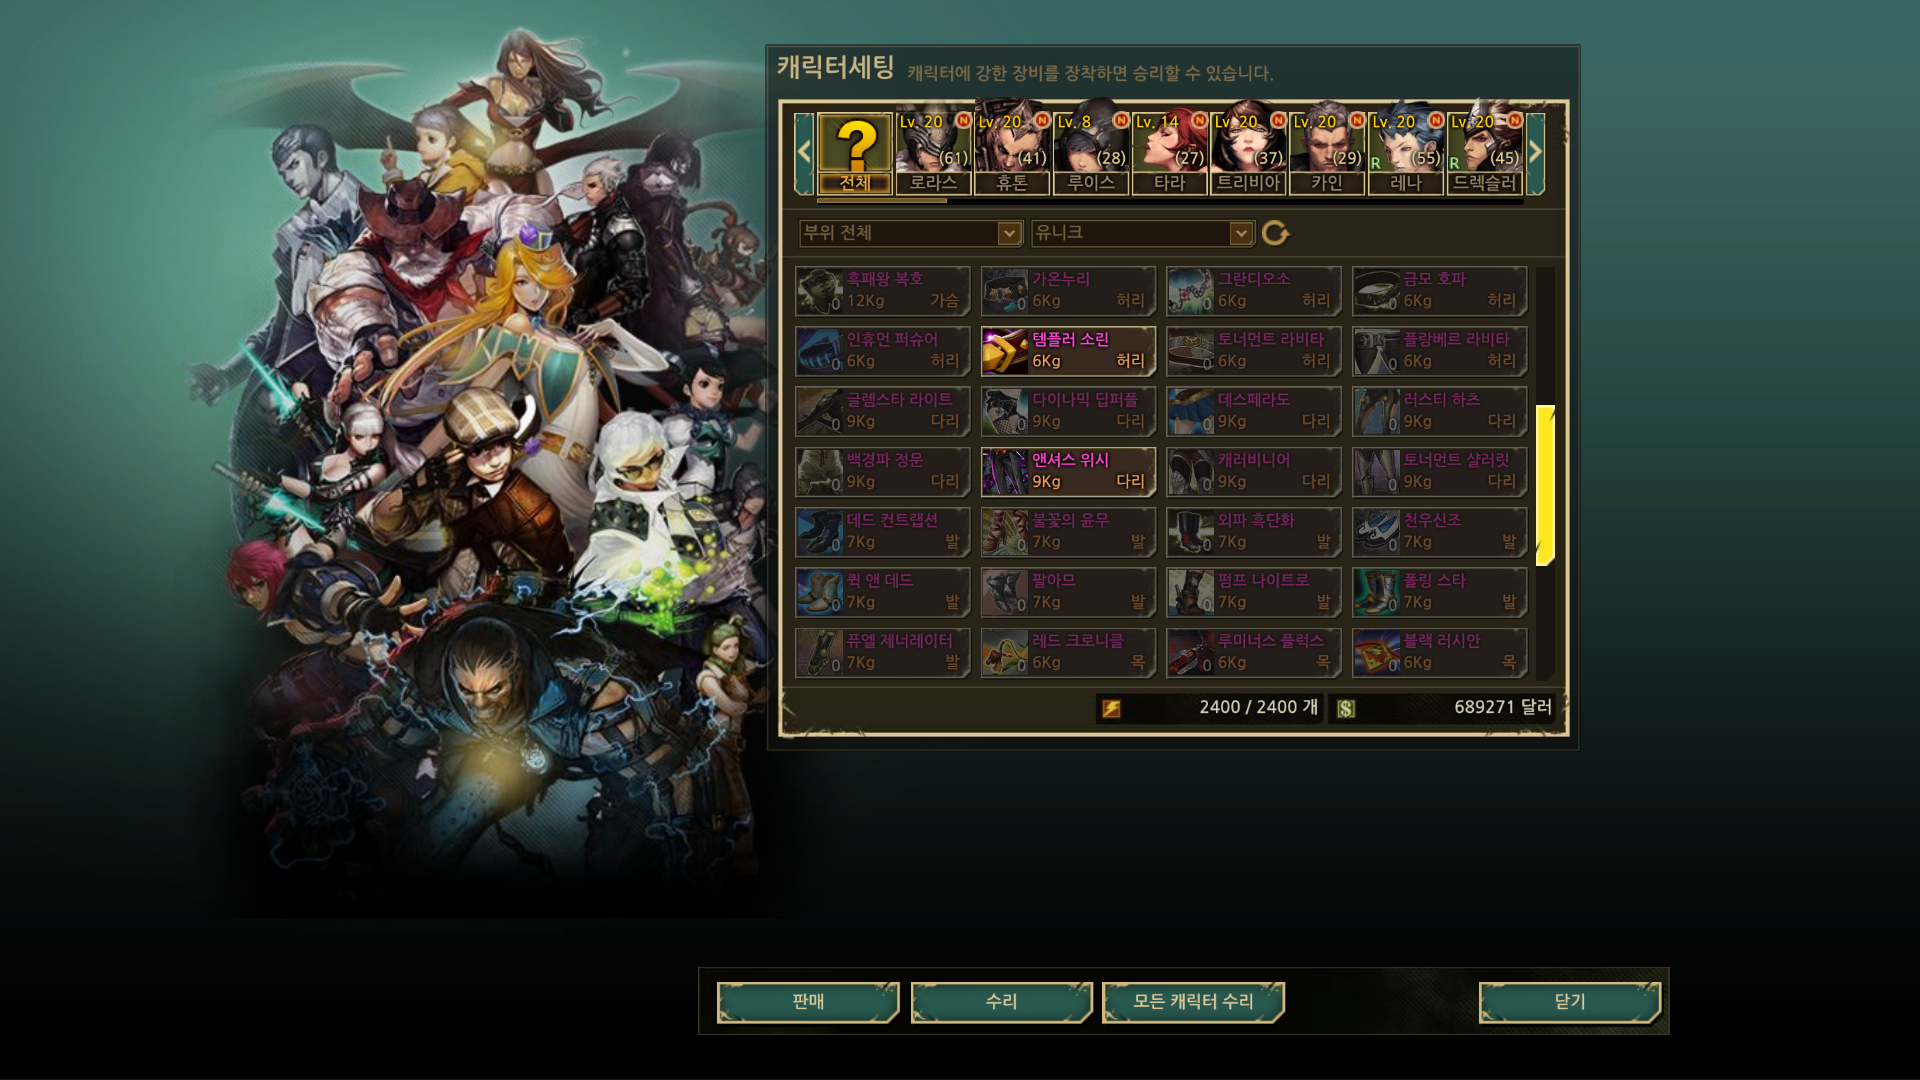The image size is (1920, 1080).
Task: Select the 전체 all-characters tab
Action: pyautogui.click(x=855, y=153)
